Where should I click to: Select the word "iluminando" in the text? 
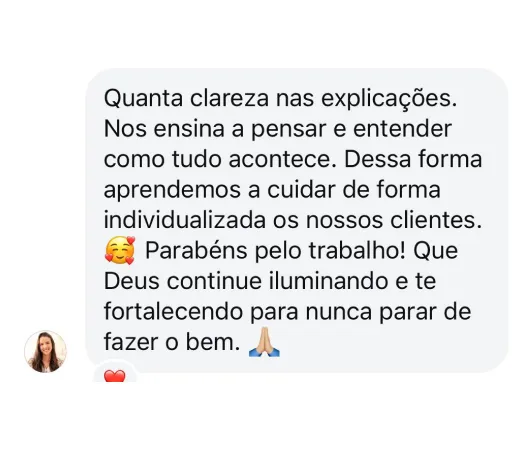(x=328, y=281)
